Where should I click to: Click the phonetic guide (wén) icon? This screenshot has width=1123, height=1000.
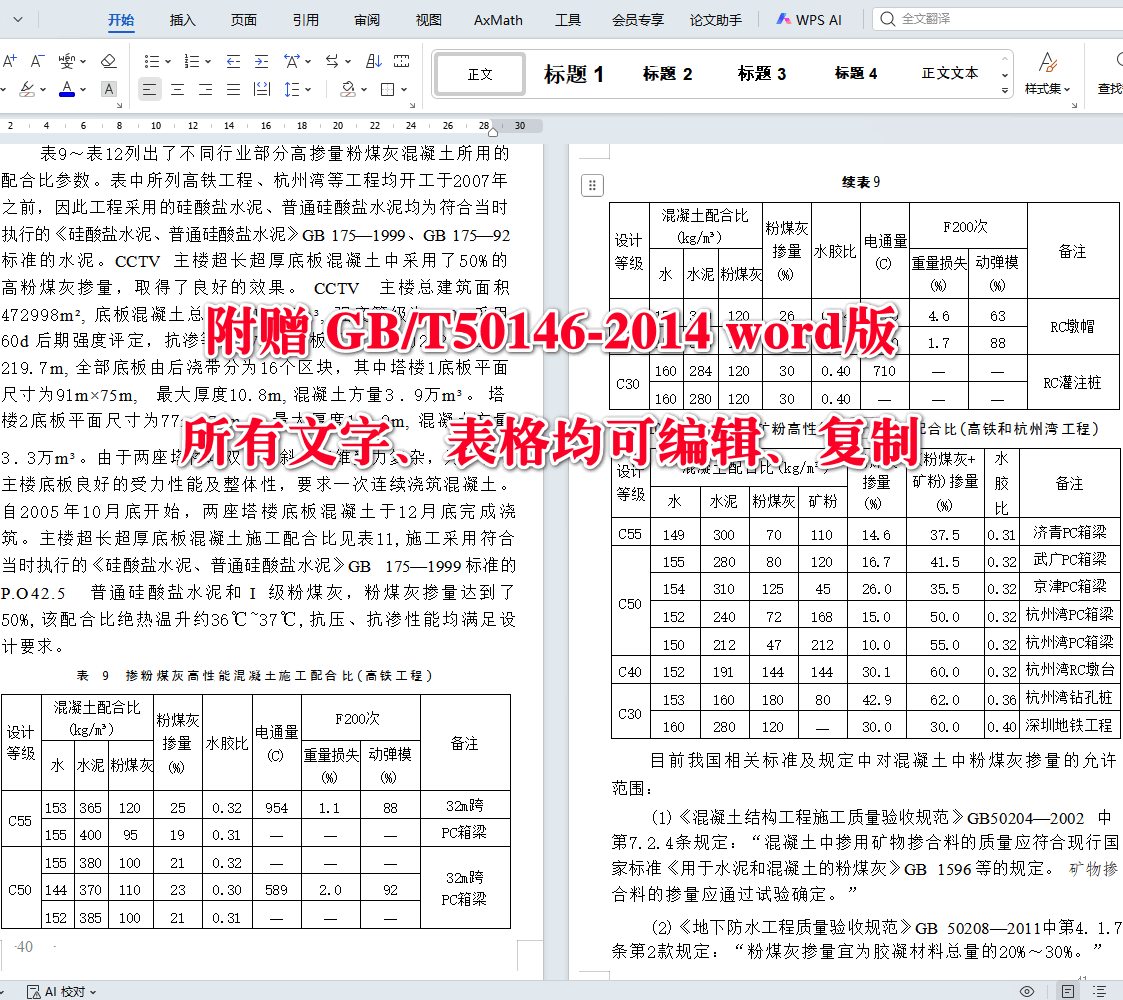coord(67,61)
